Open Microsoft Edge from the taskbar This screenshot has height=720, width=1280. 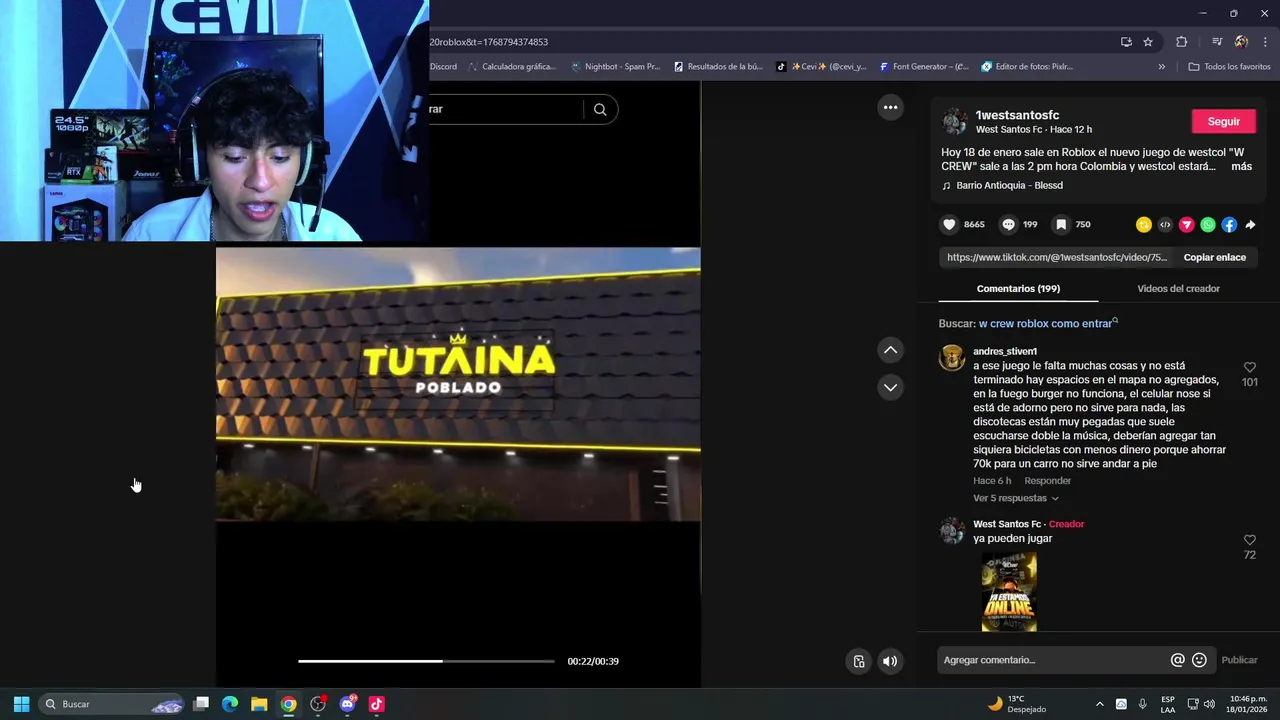(230, 704)
